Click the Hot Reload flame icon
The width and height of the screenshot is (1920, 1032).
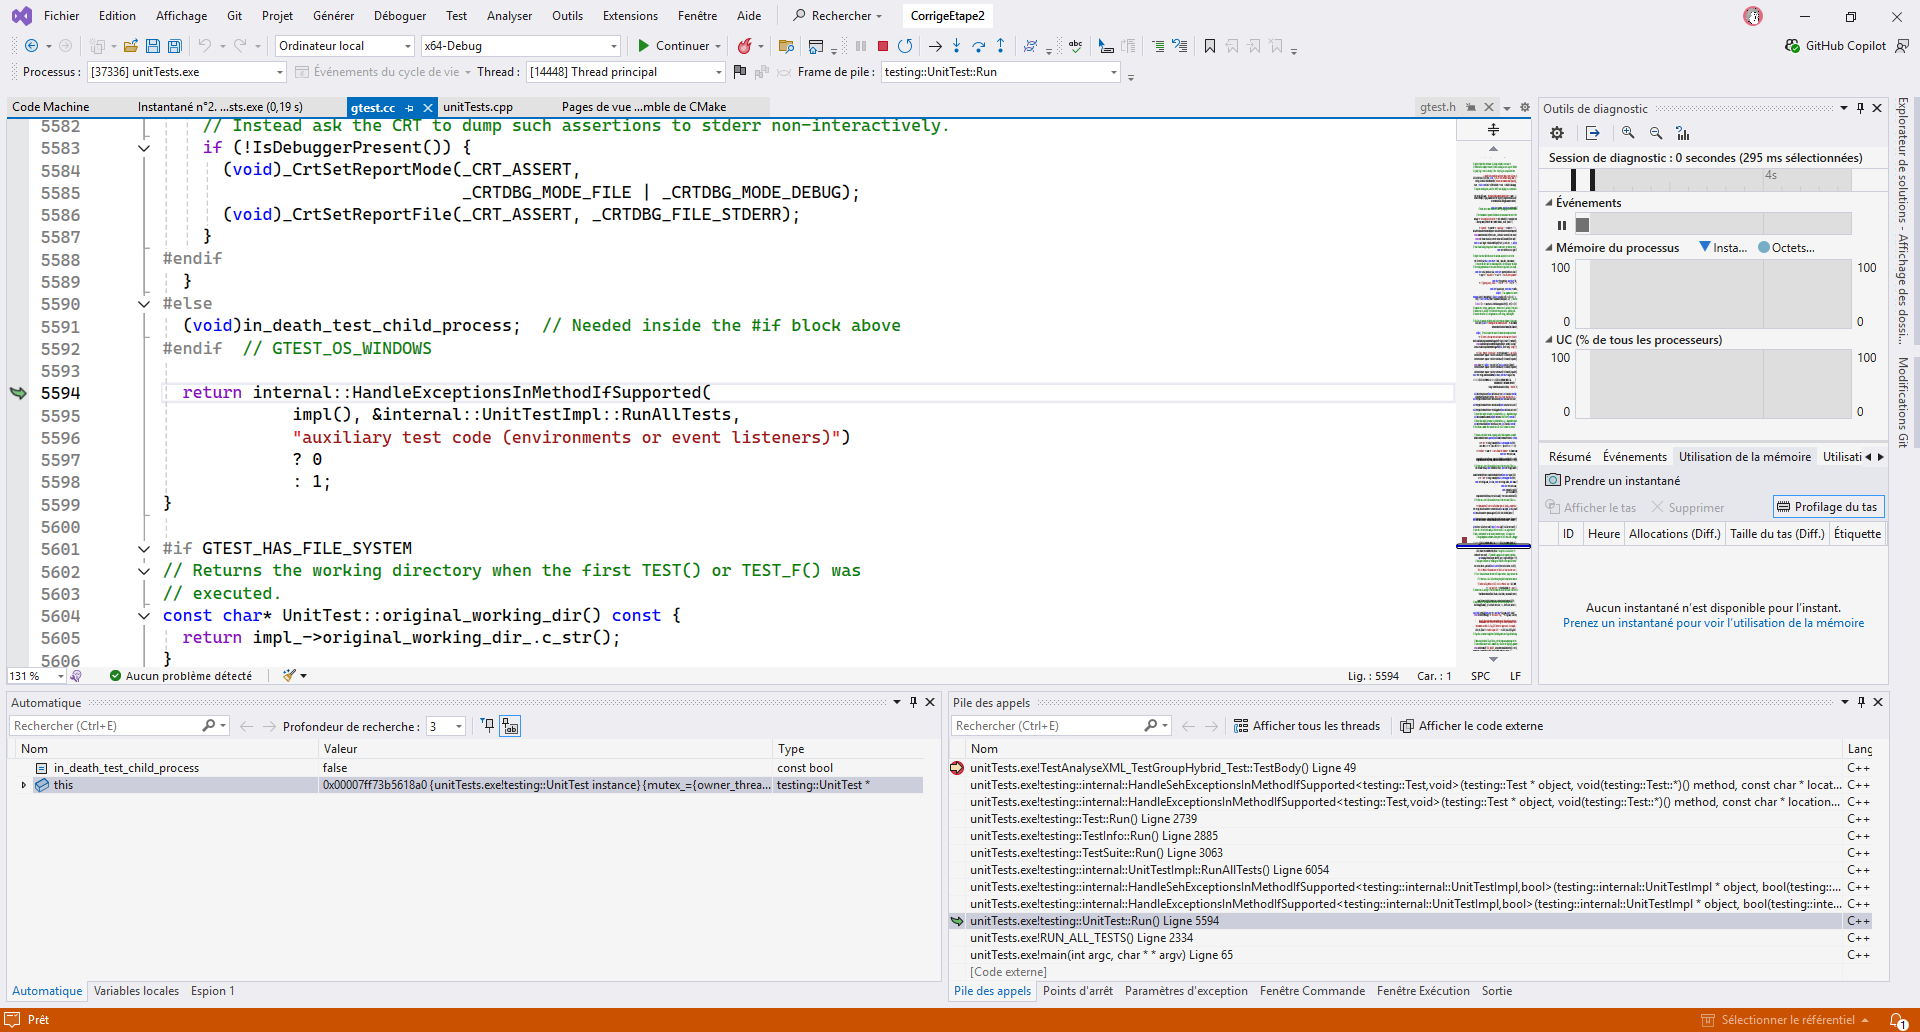(x=744, y=46)
